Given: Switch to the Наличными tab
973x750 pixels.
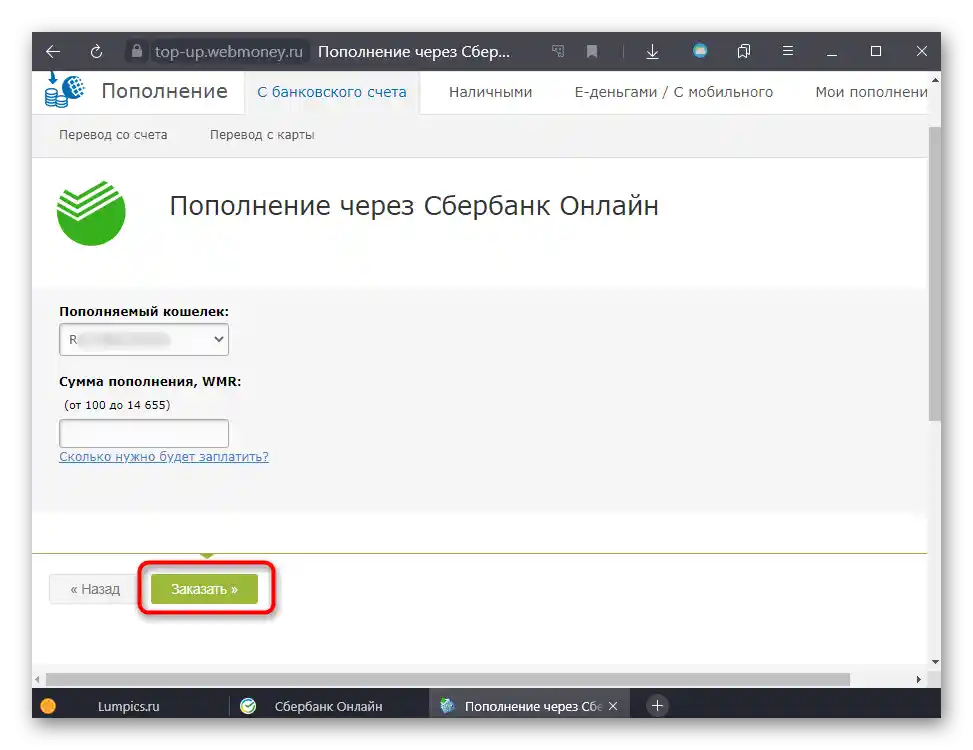Looking at the screenshot, I should (490, 92).
